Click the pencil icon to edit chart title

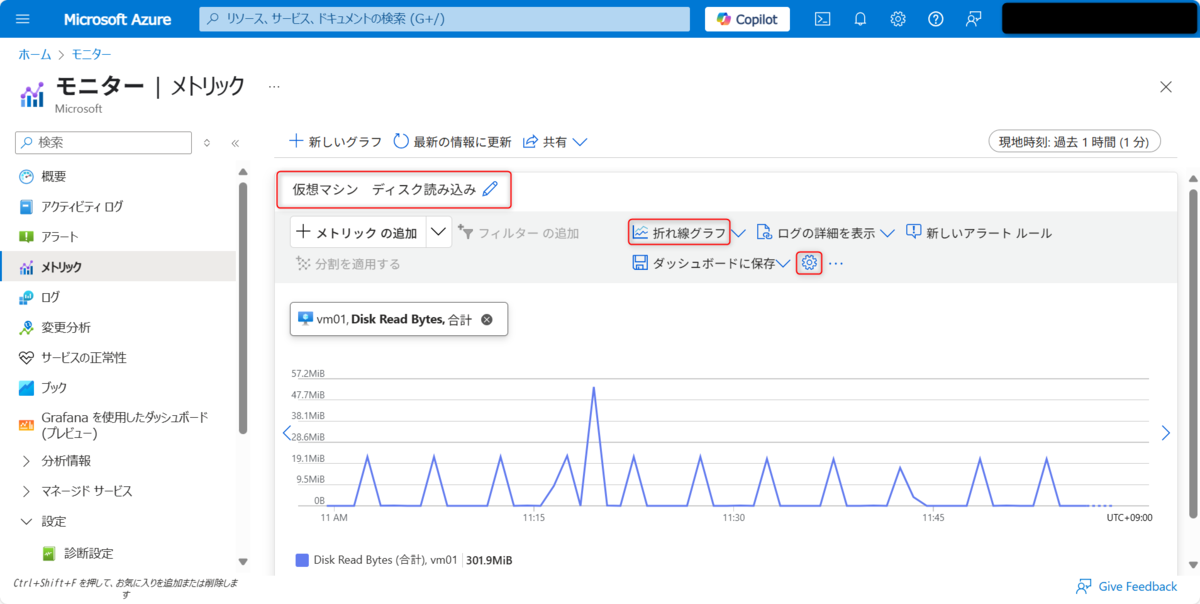pyautogui.click(x=490, y=189)
